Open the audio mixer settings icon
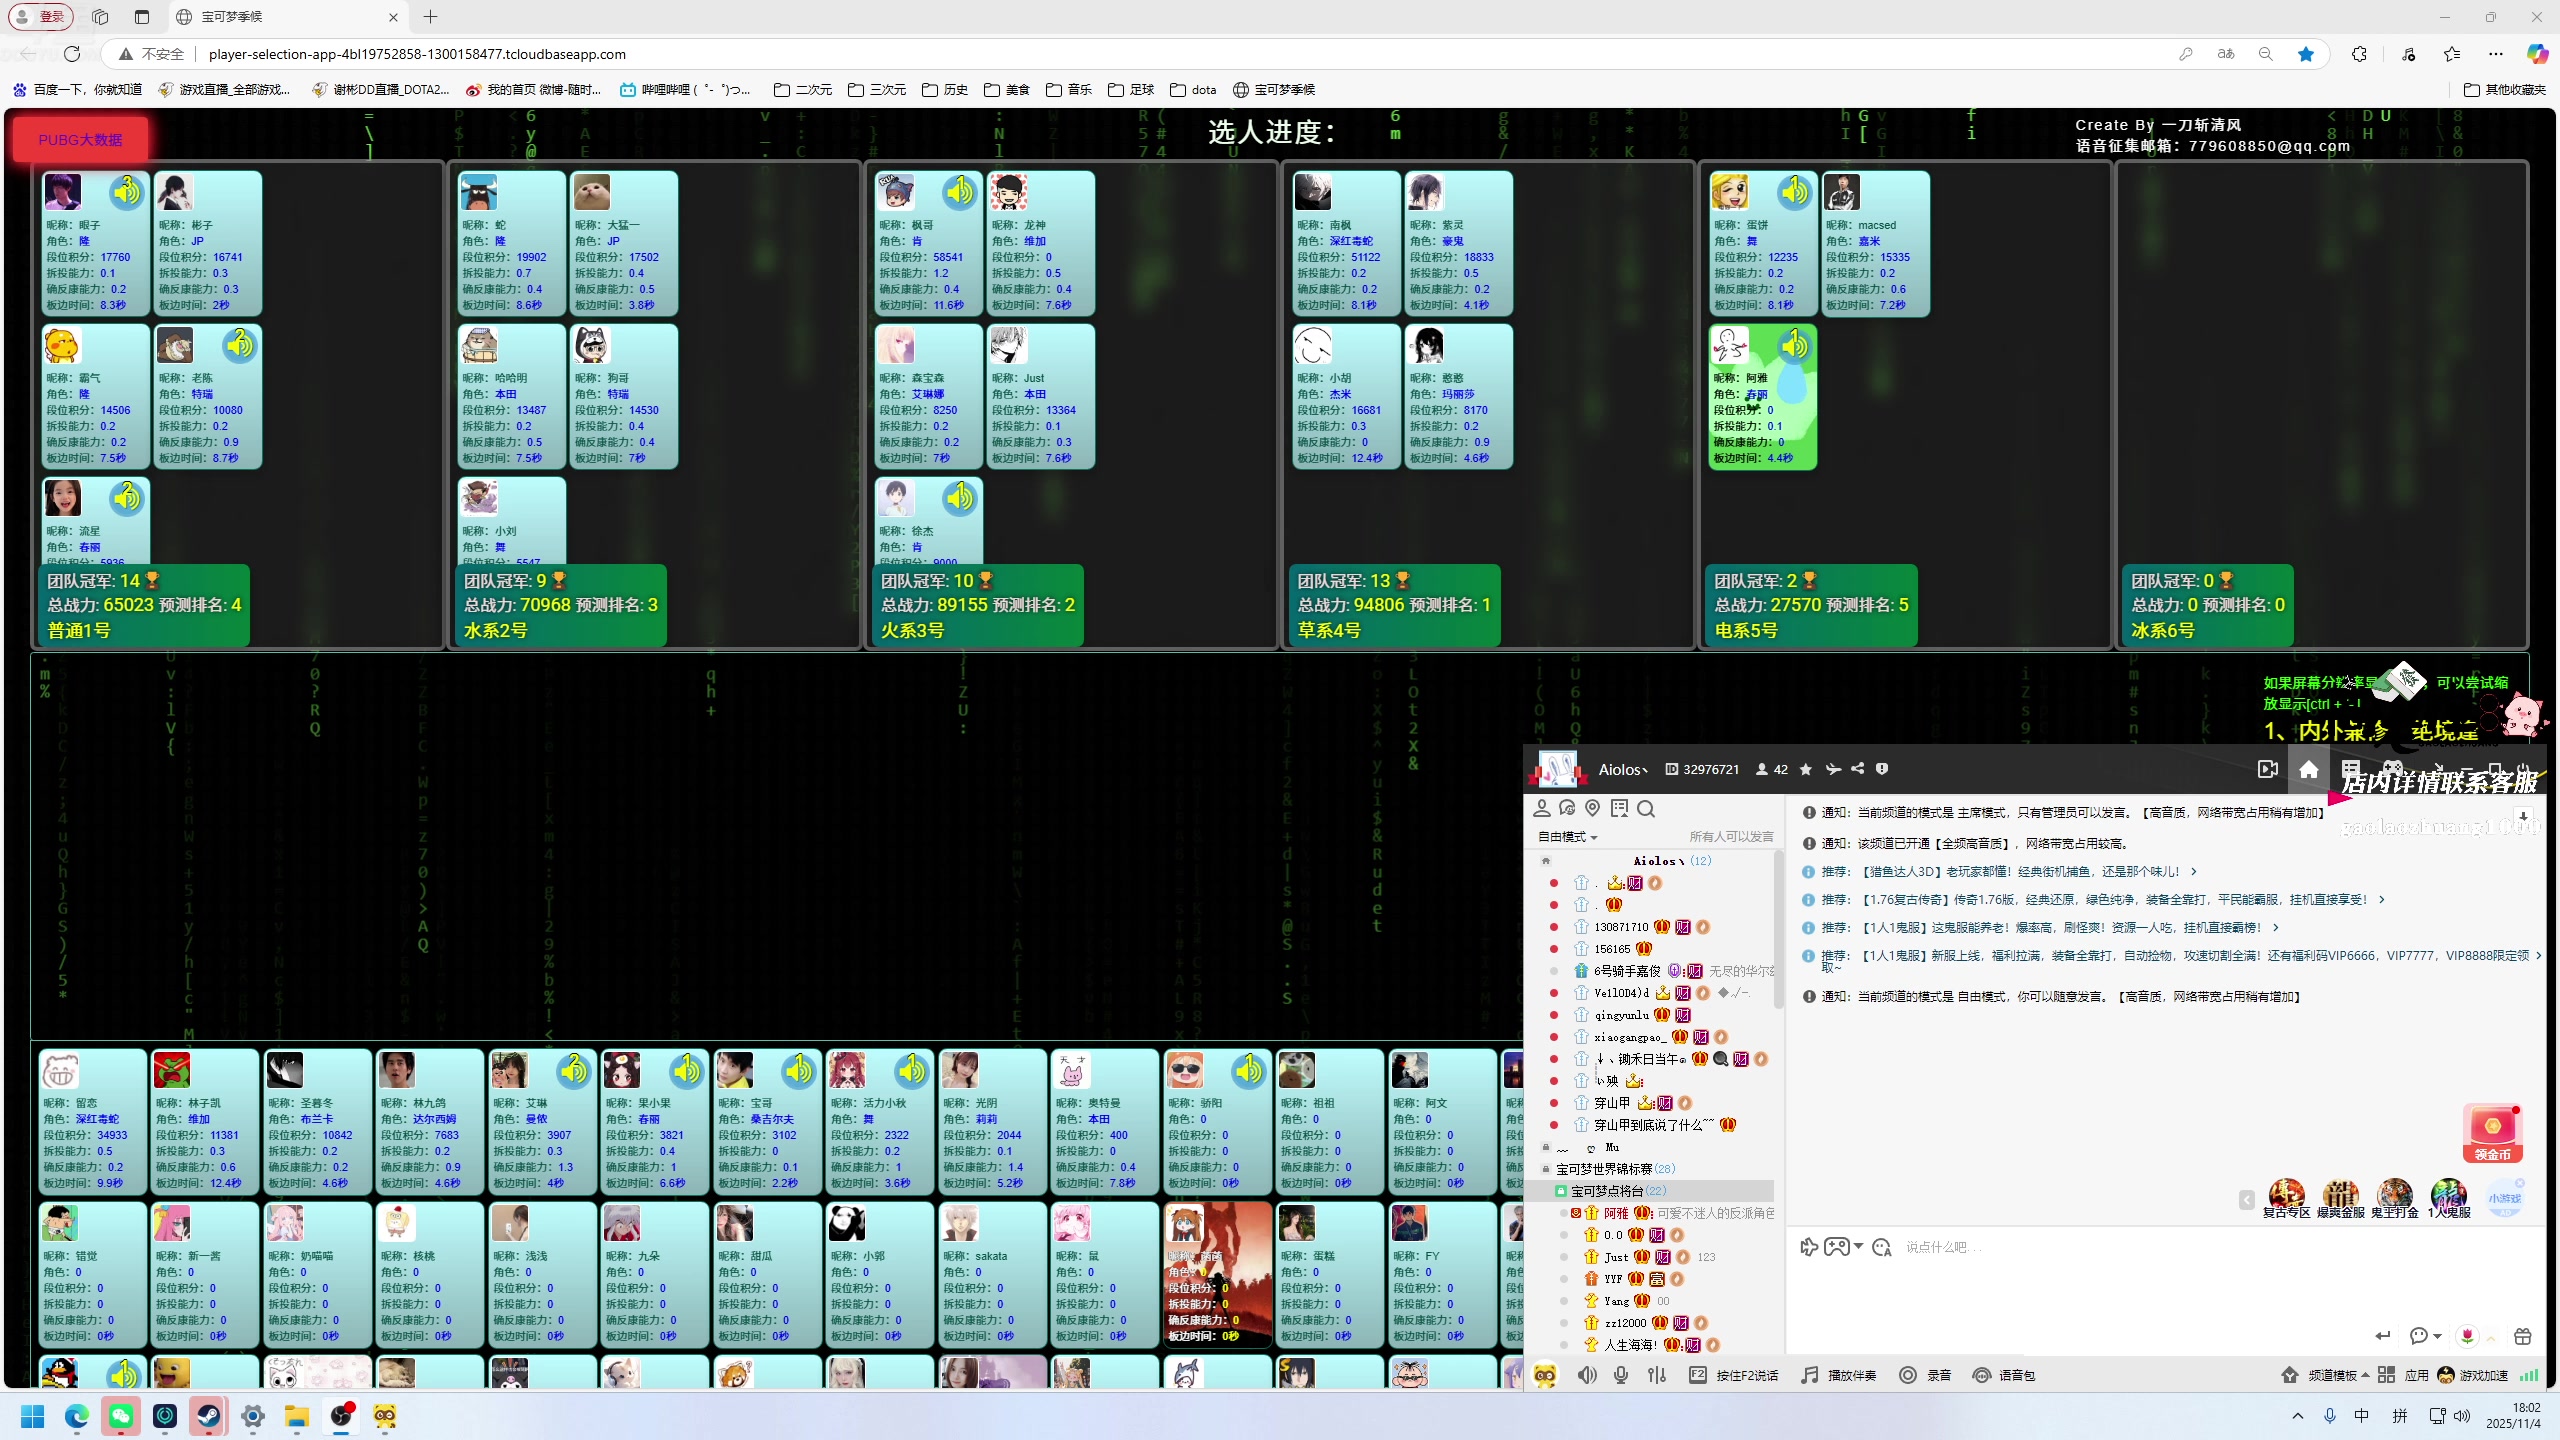This screenshot has width=2560, height=1440. [1657, 1375]
